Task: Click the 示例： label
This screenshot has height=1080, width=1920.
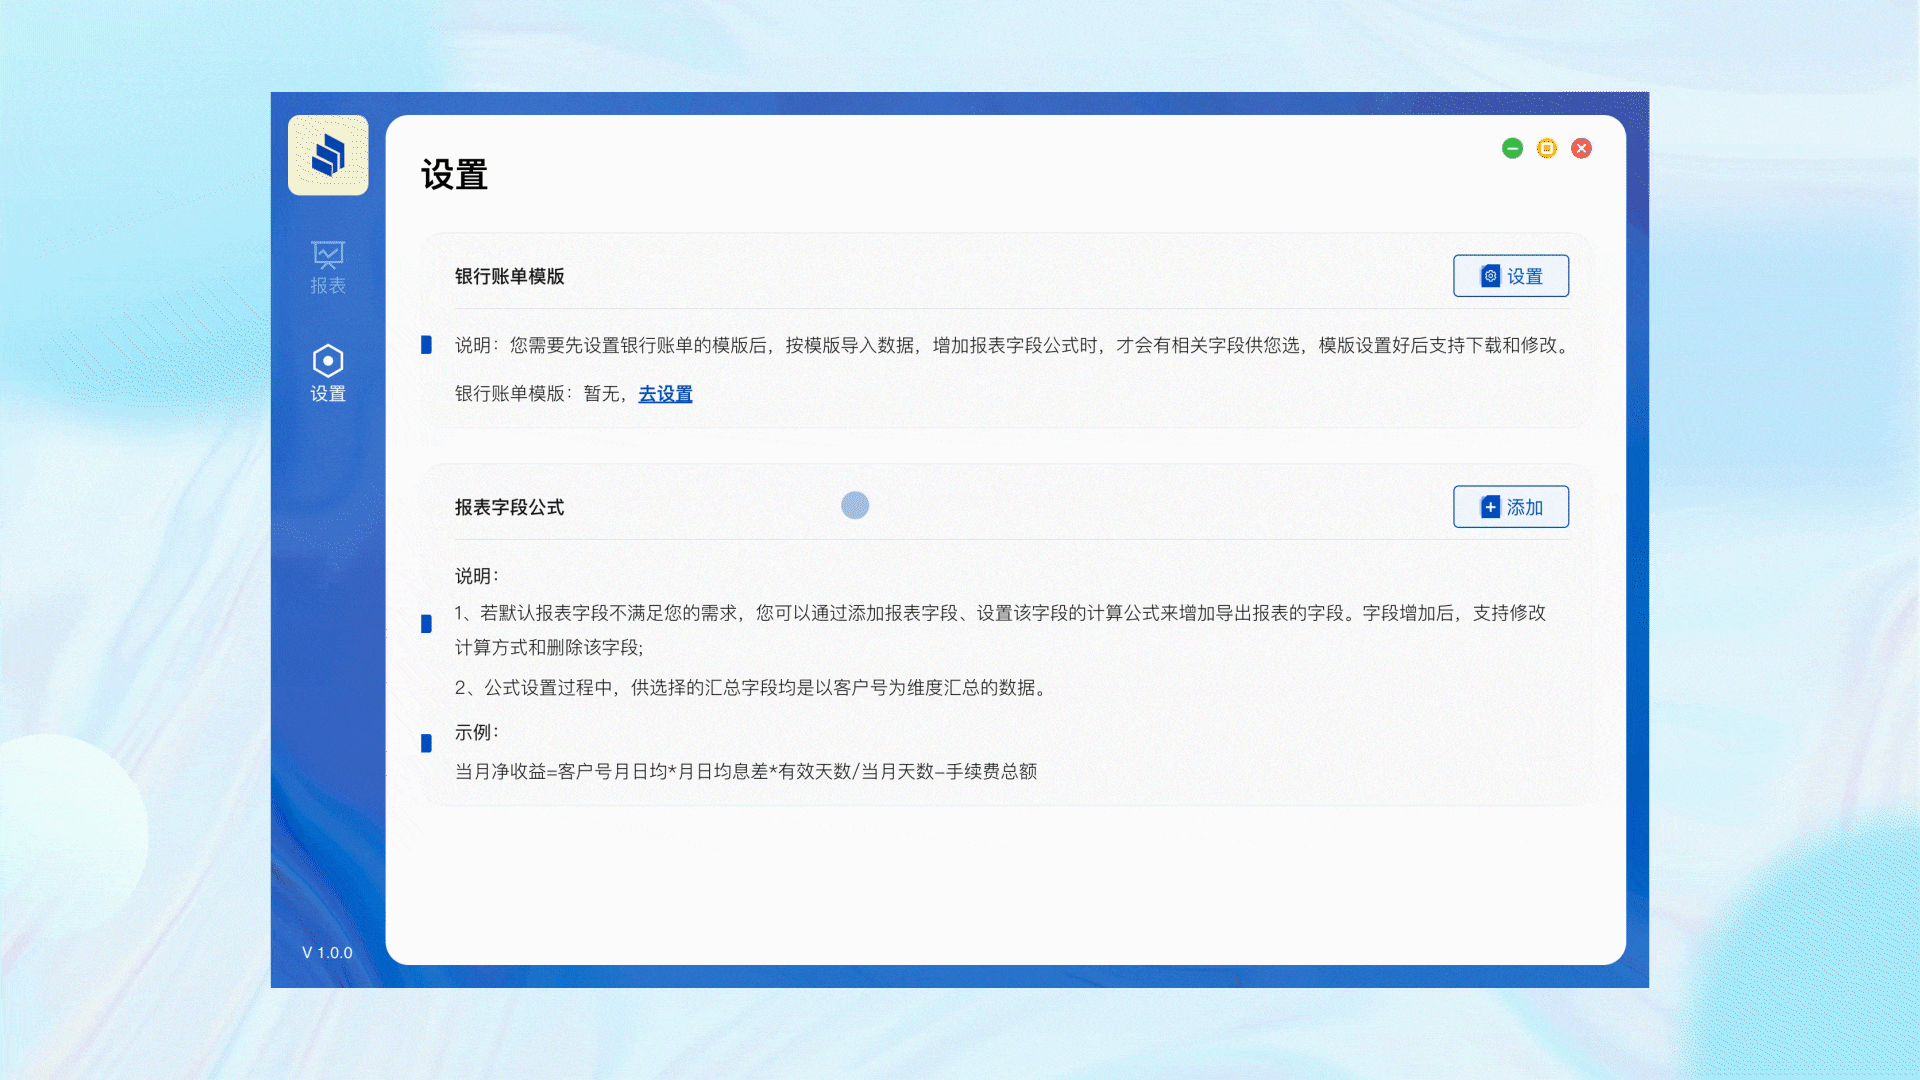Action: click(x=477, y=732)
